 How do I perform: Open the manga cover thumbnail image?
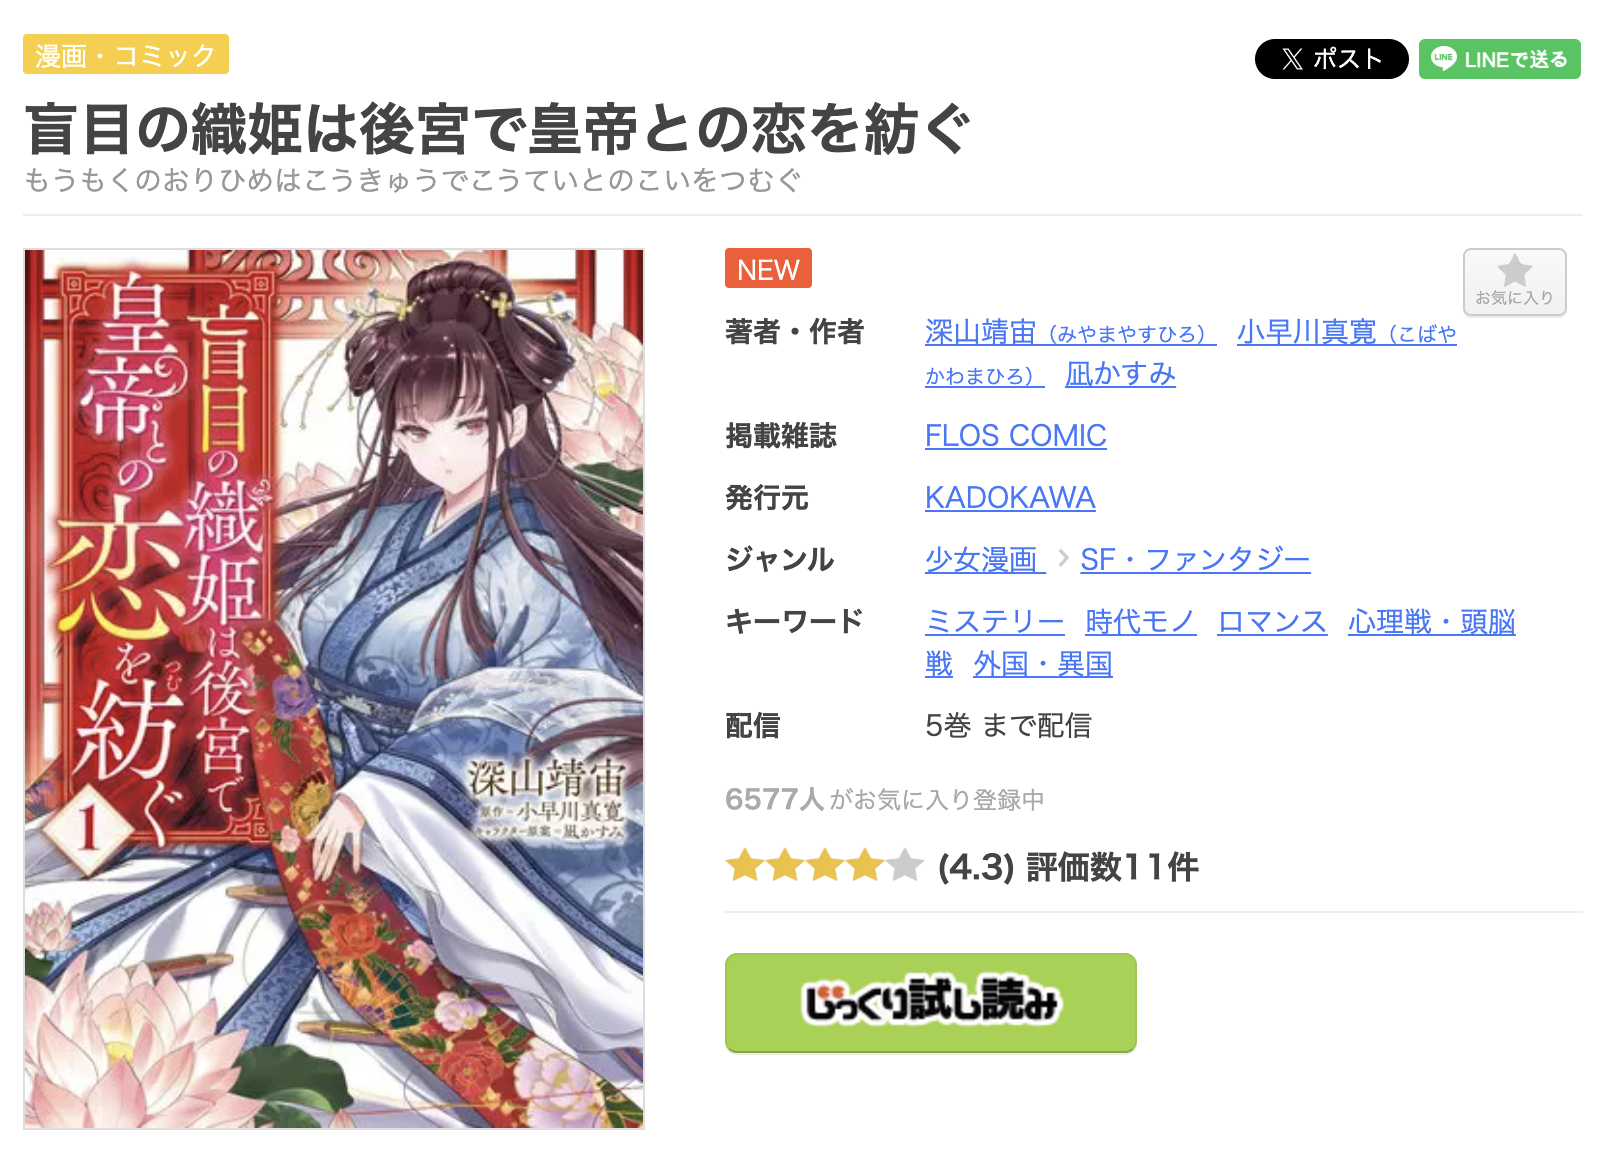click(334, 689)
